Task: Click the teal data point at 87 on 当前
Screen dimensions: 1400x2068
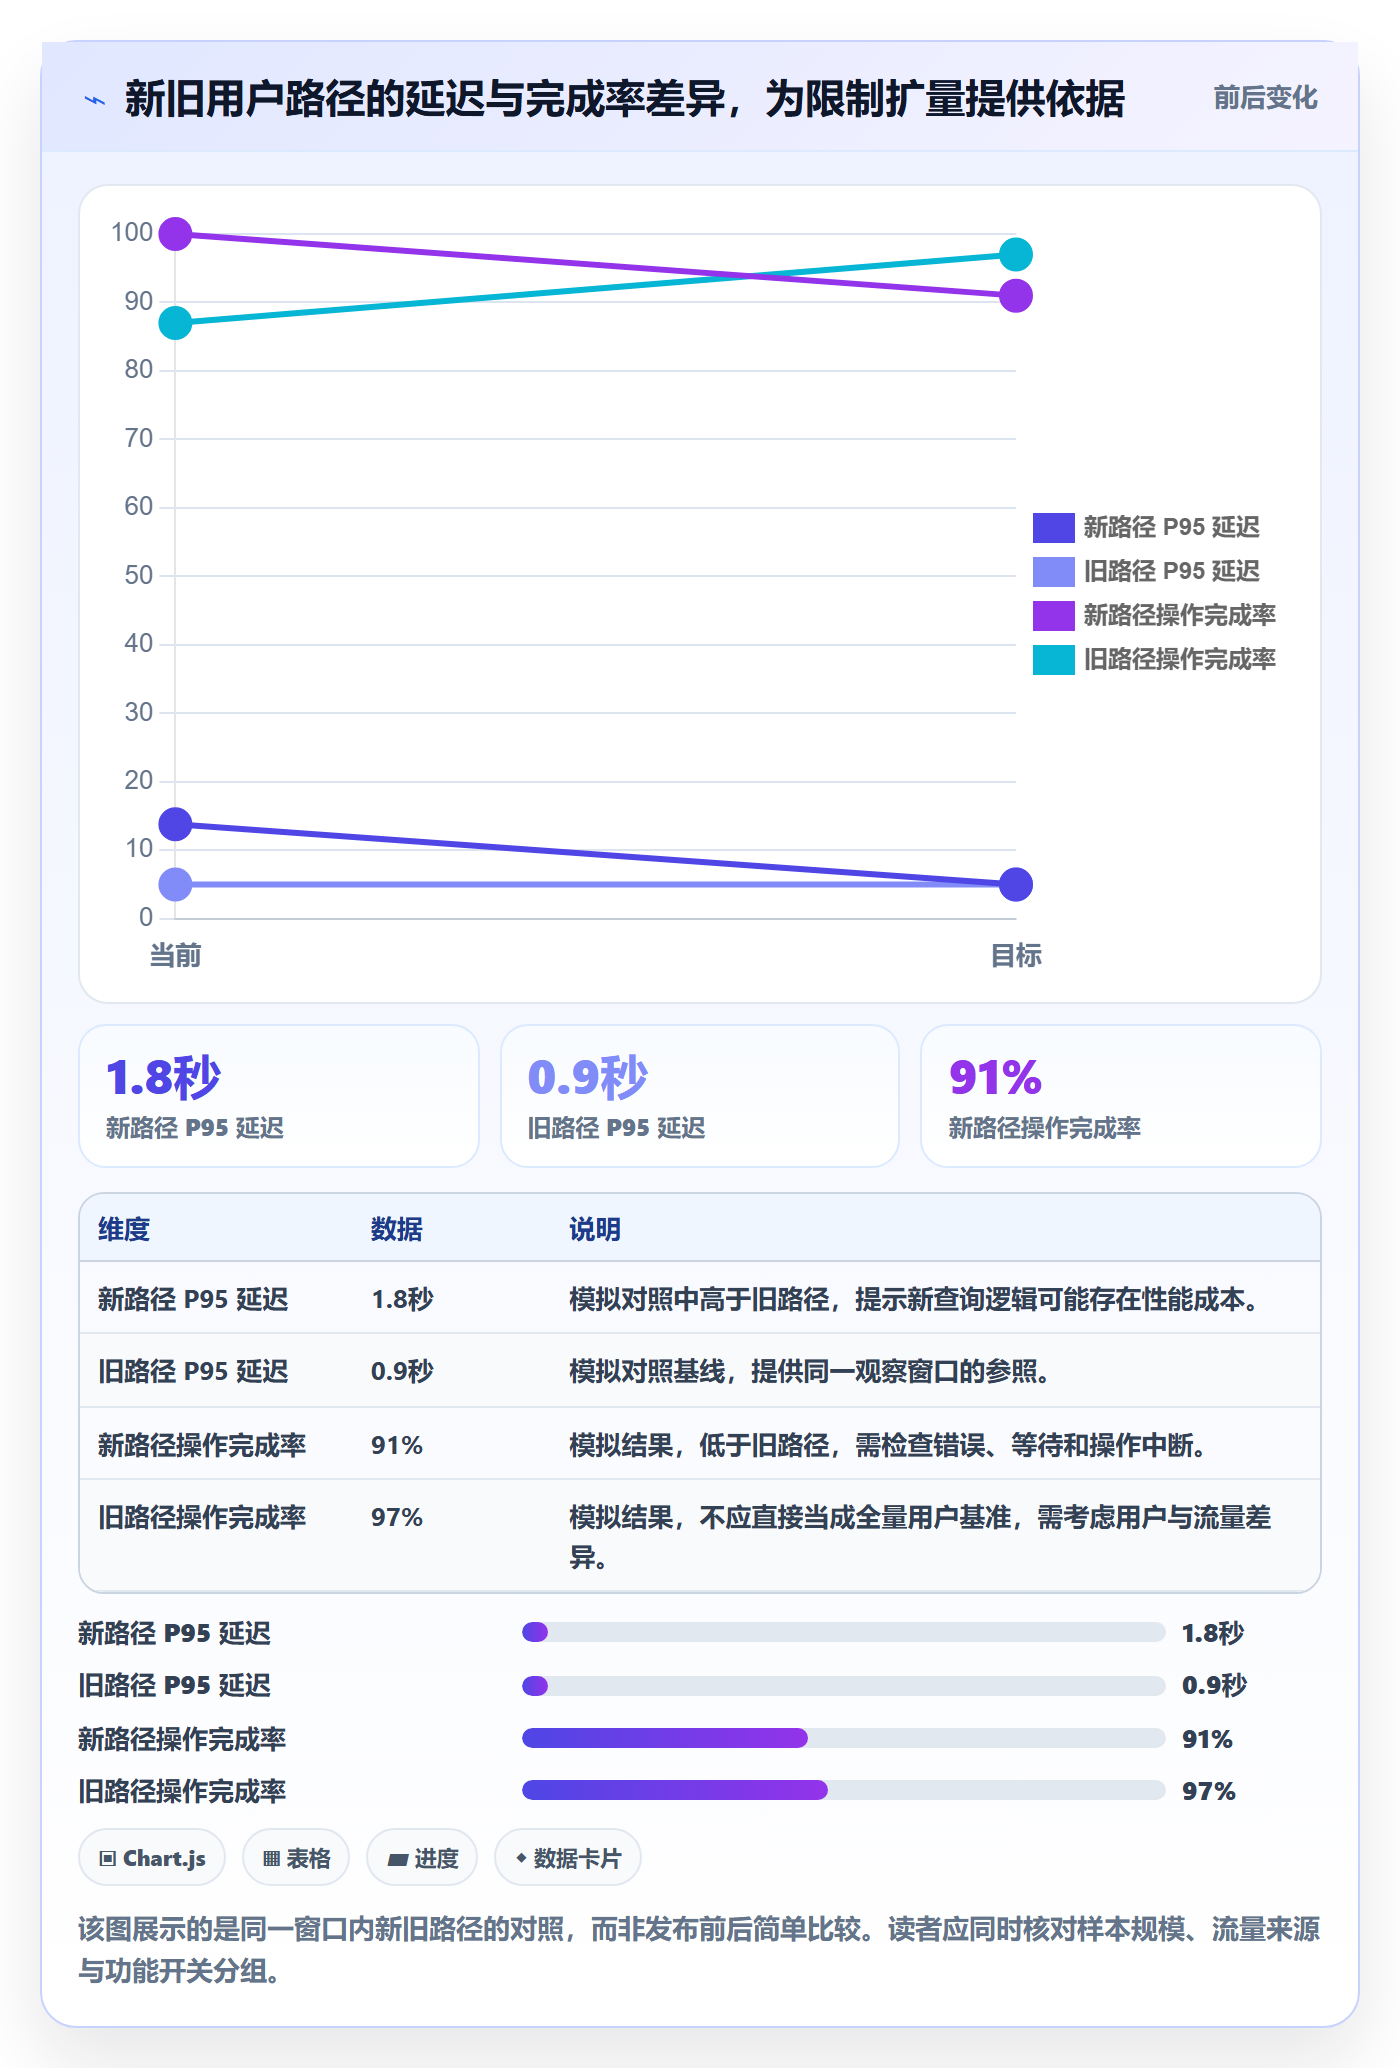Action: [x=175, y=323]
